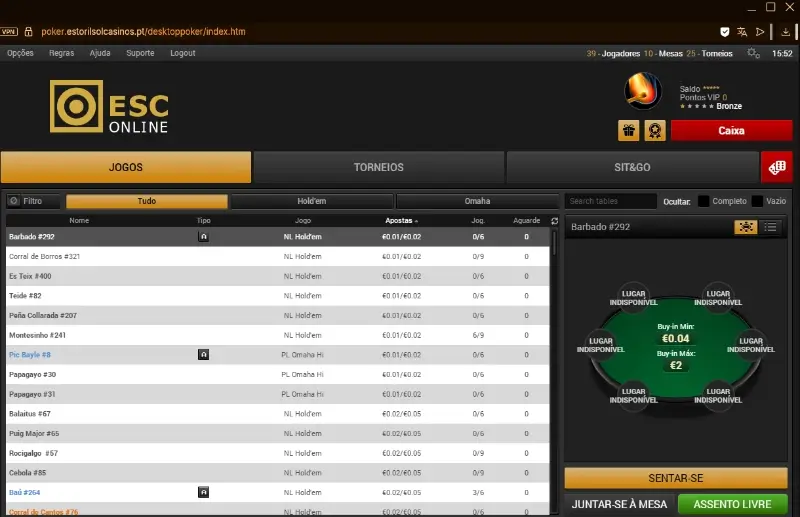The image size is (800, 517).
Task: Select Papagayo #31 table
Action: [x=278, y=394]
